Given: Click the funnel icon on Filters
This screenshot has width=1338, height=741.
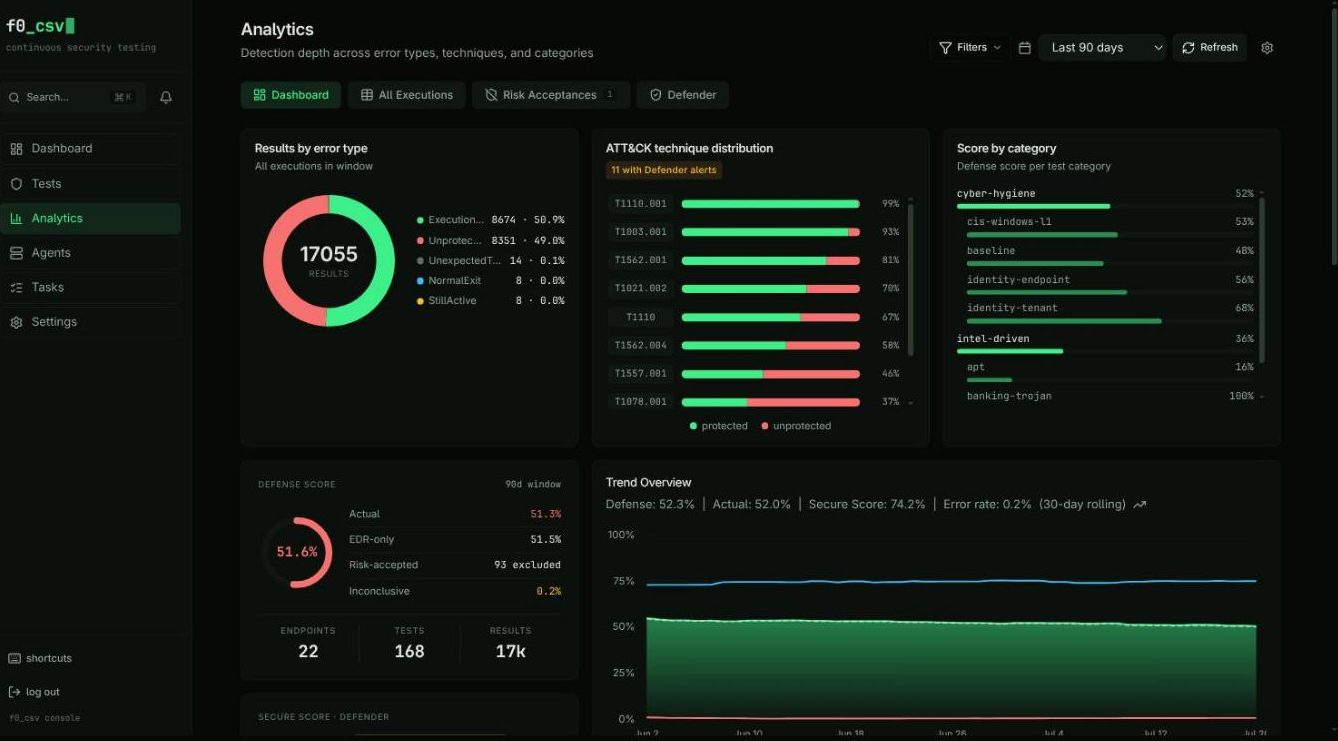Looking at the screenshot, I should click(945, 48).
